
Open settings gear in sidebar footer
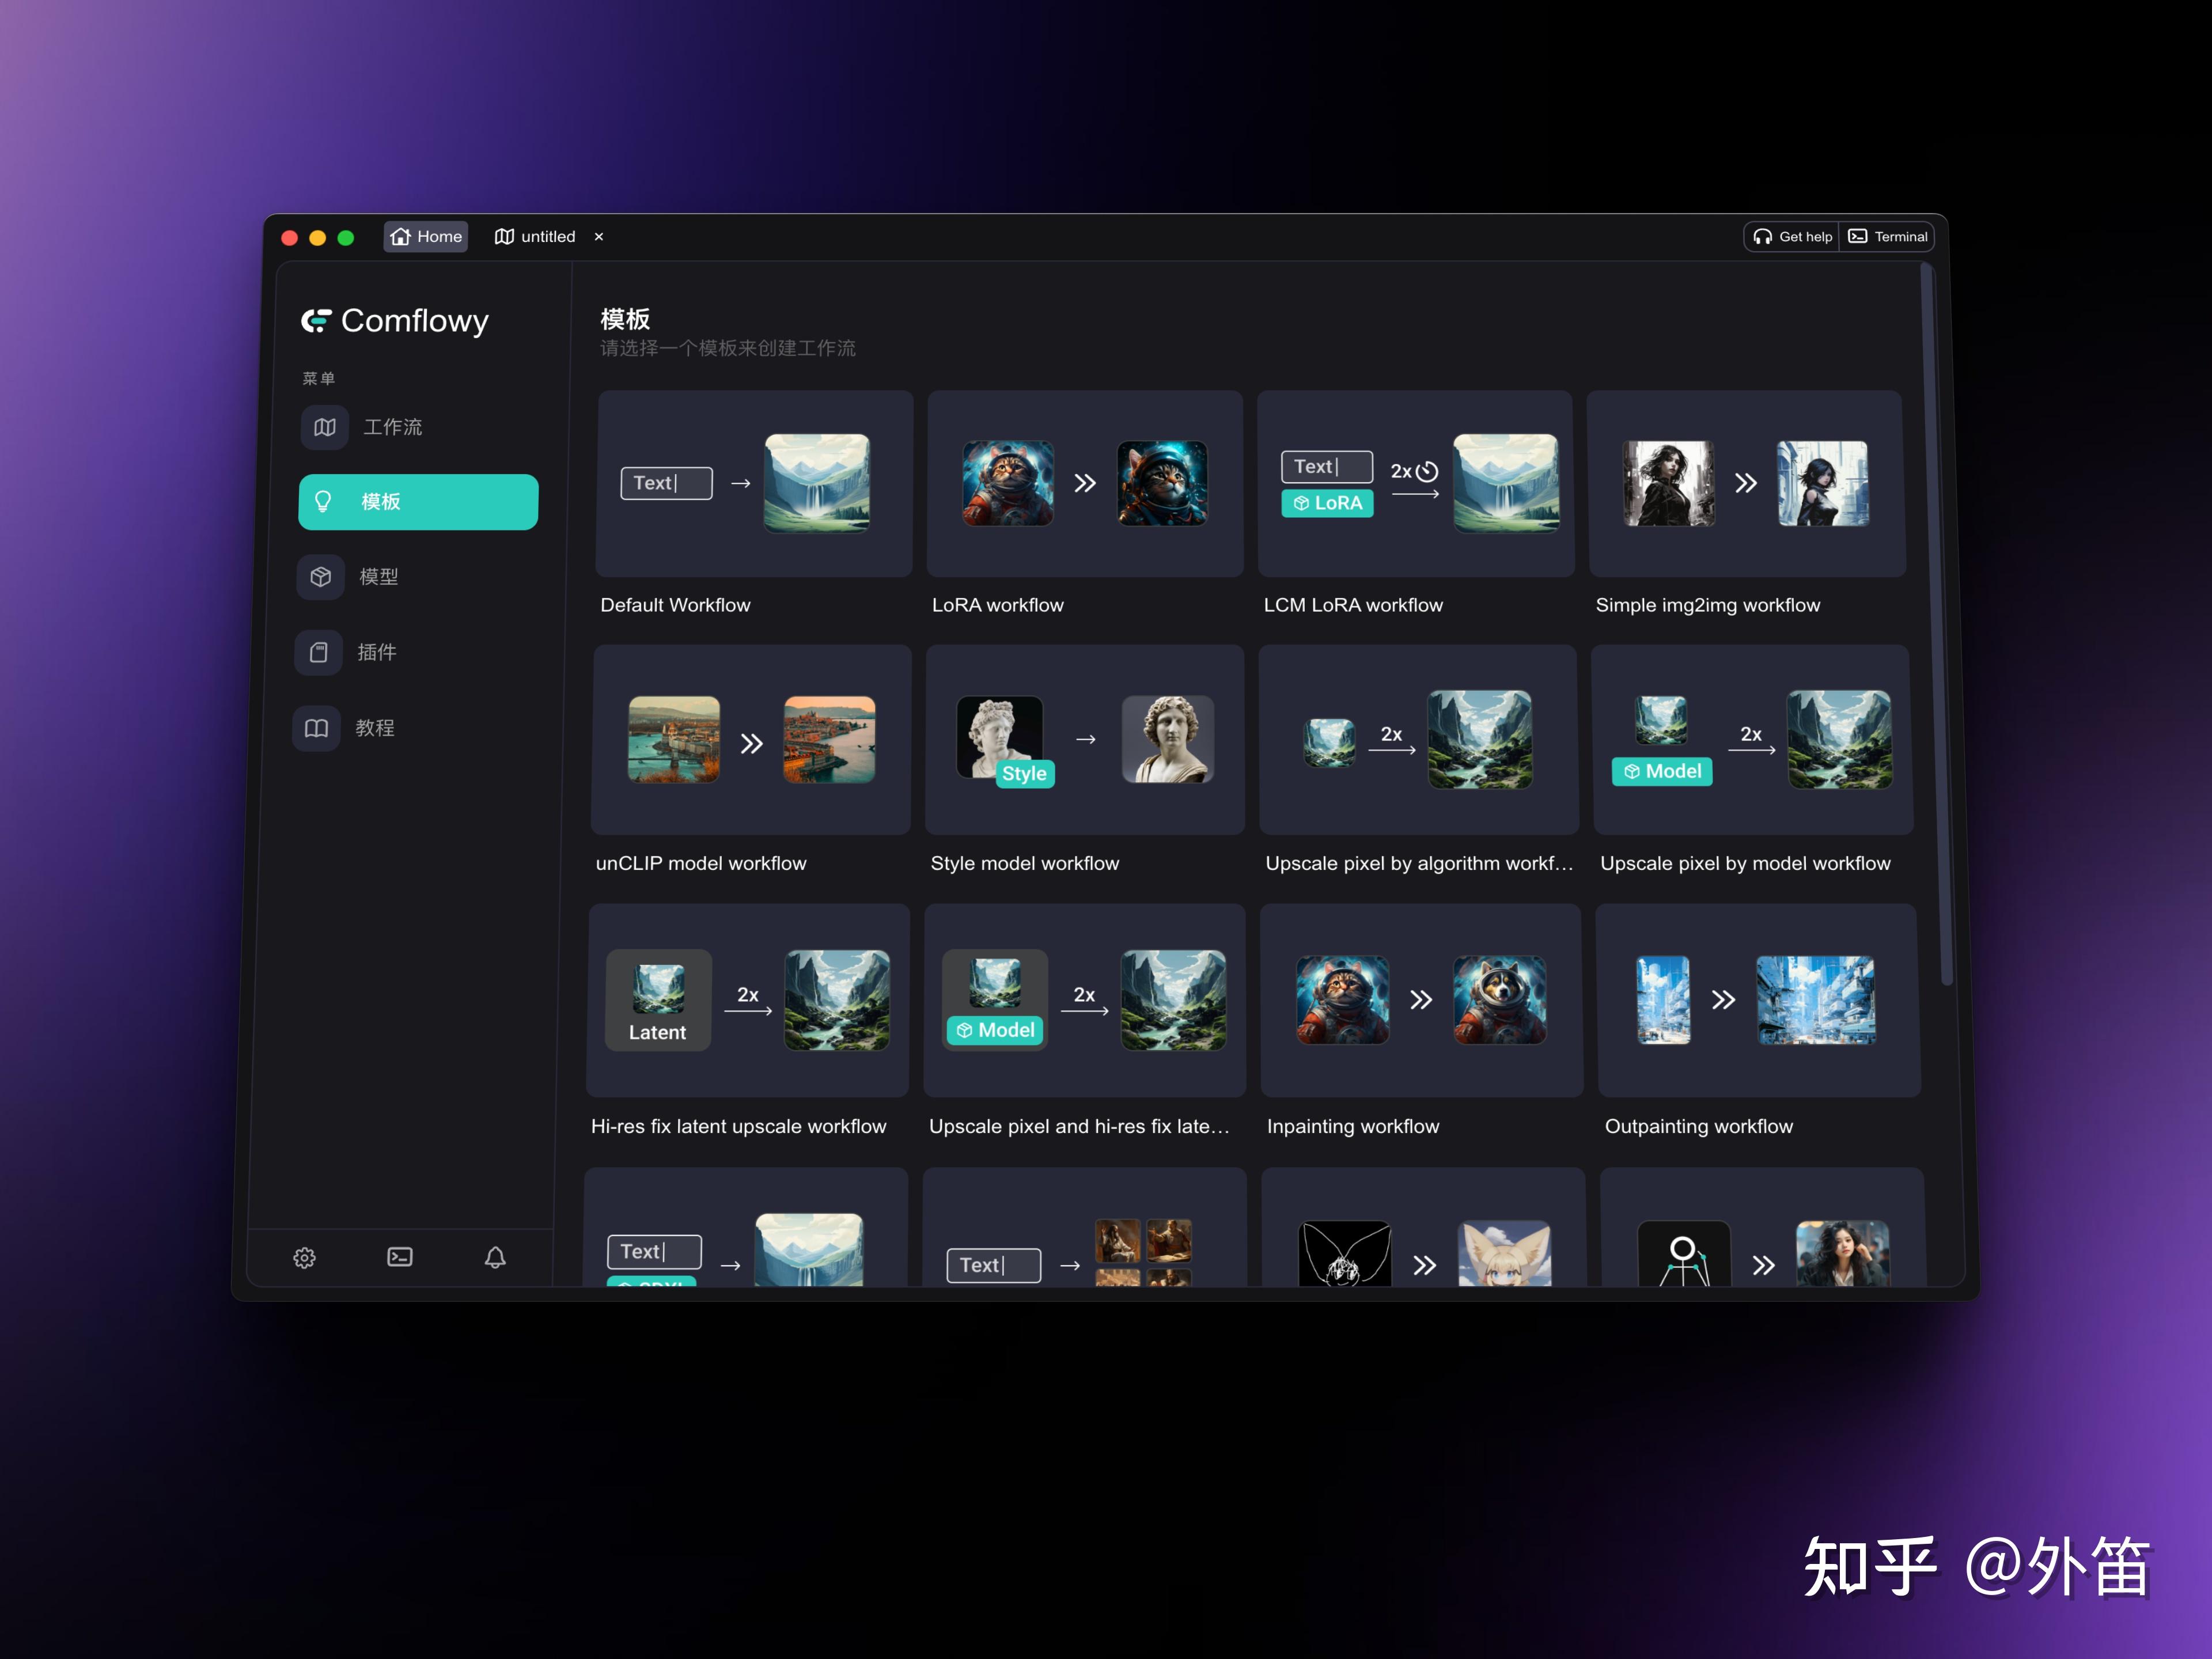coord(304,1257)
